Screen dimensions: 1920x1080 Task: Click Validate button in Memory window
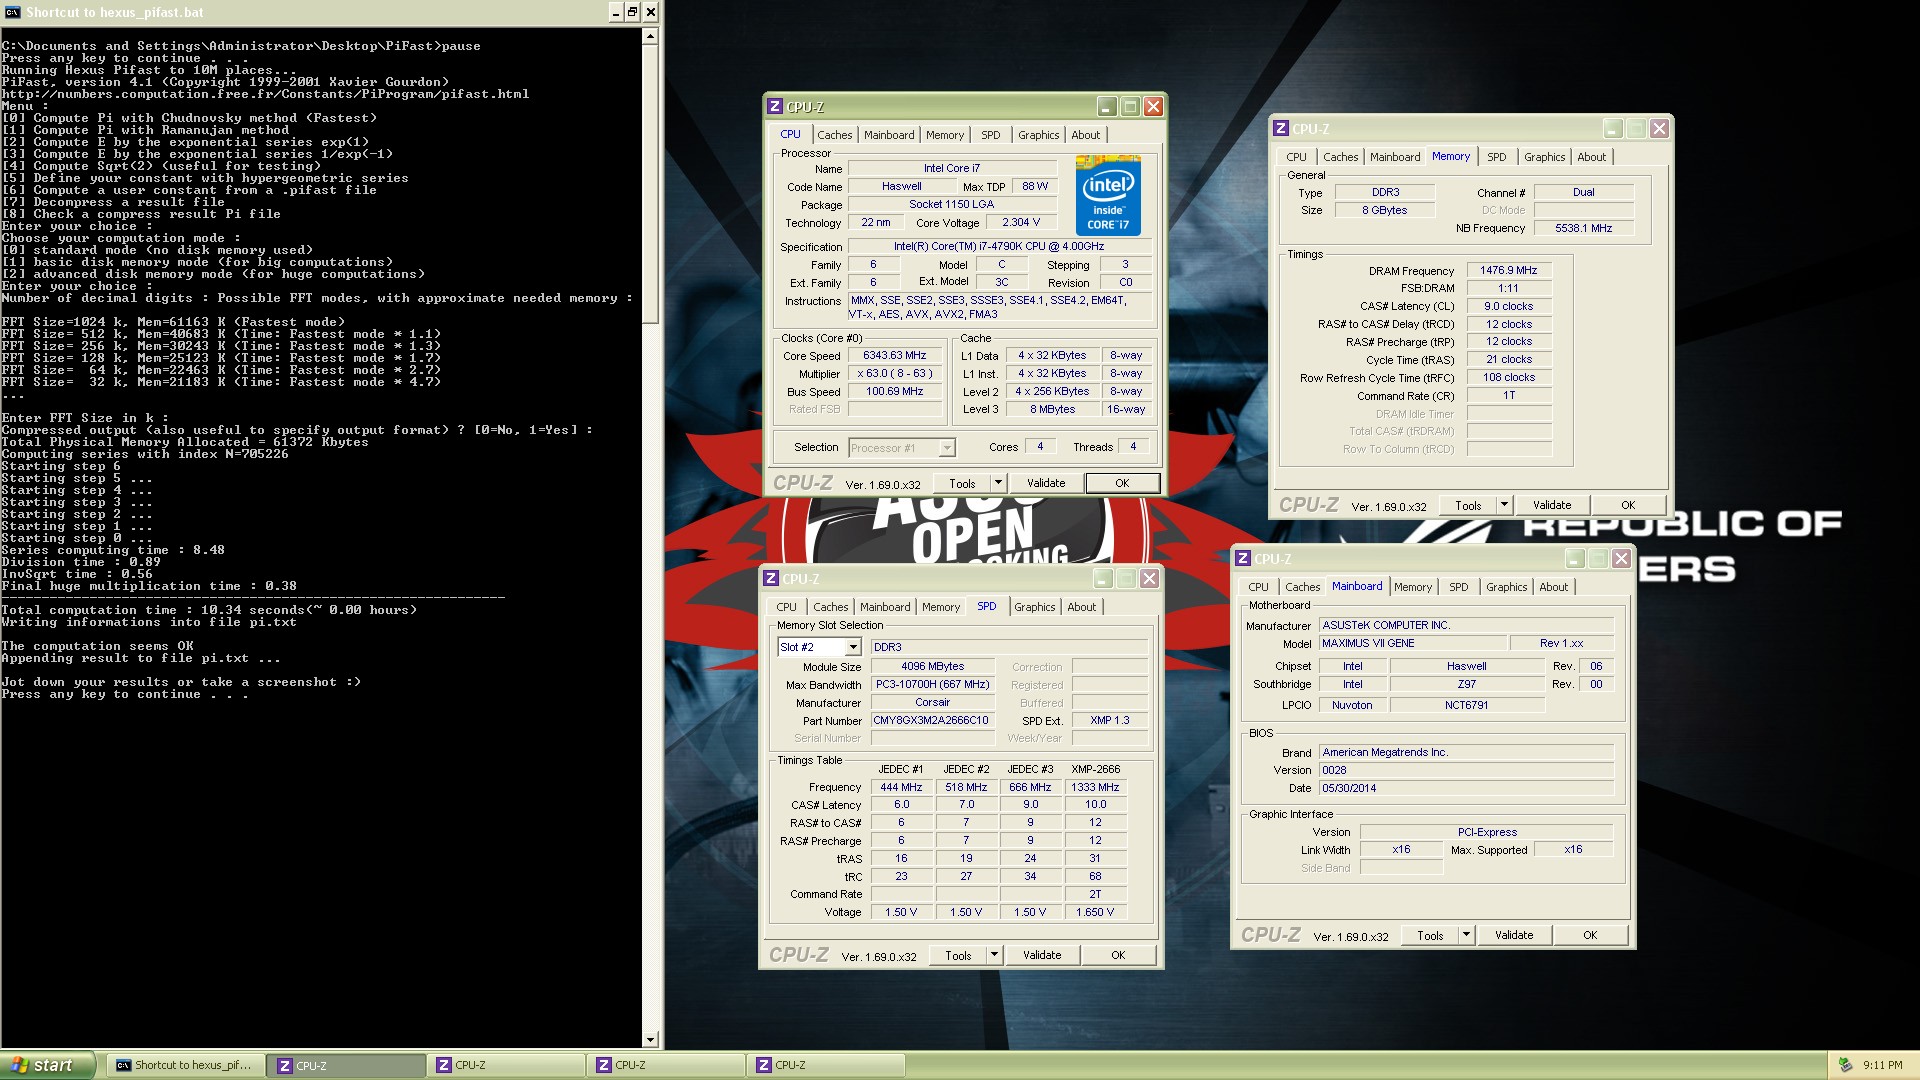pos(1552,505)
